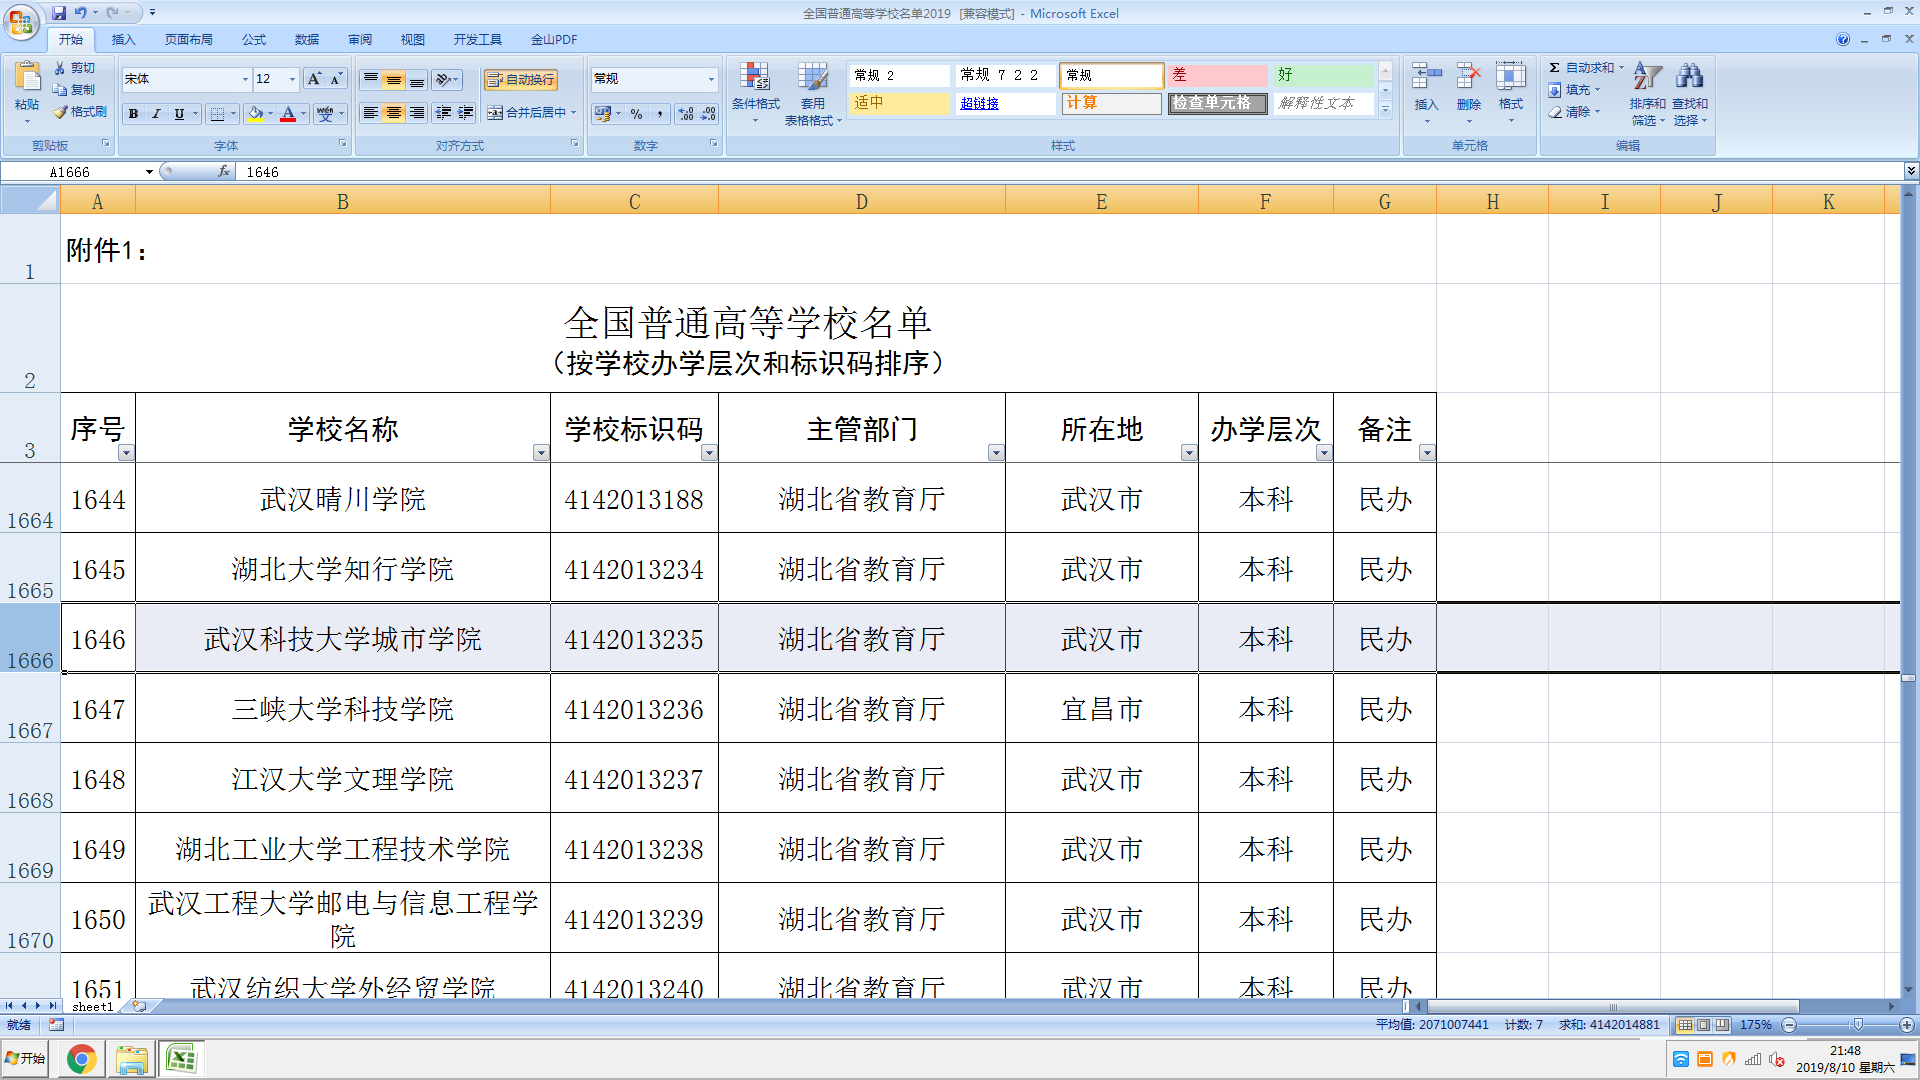Click Merge and Center (合并后居中)

point(527,113)
